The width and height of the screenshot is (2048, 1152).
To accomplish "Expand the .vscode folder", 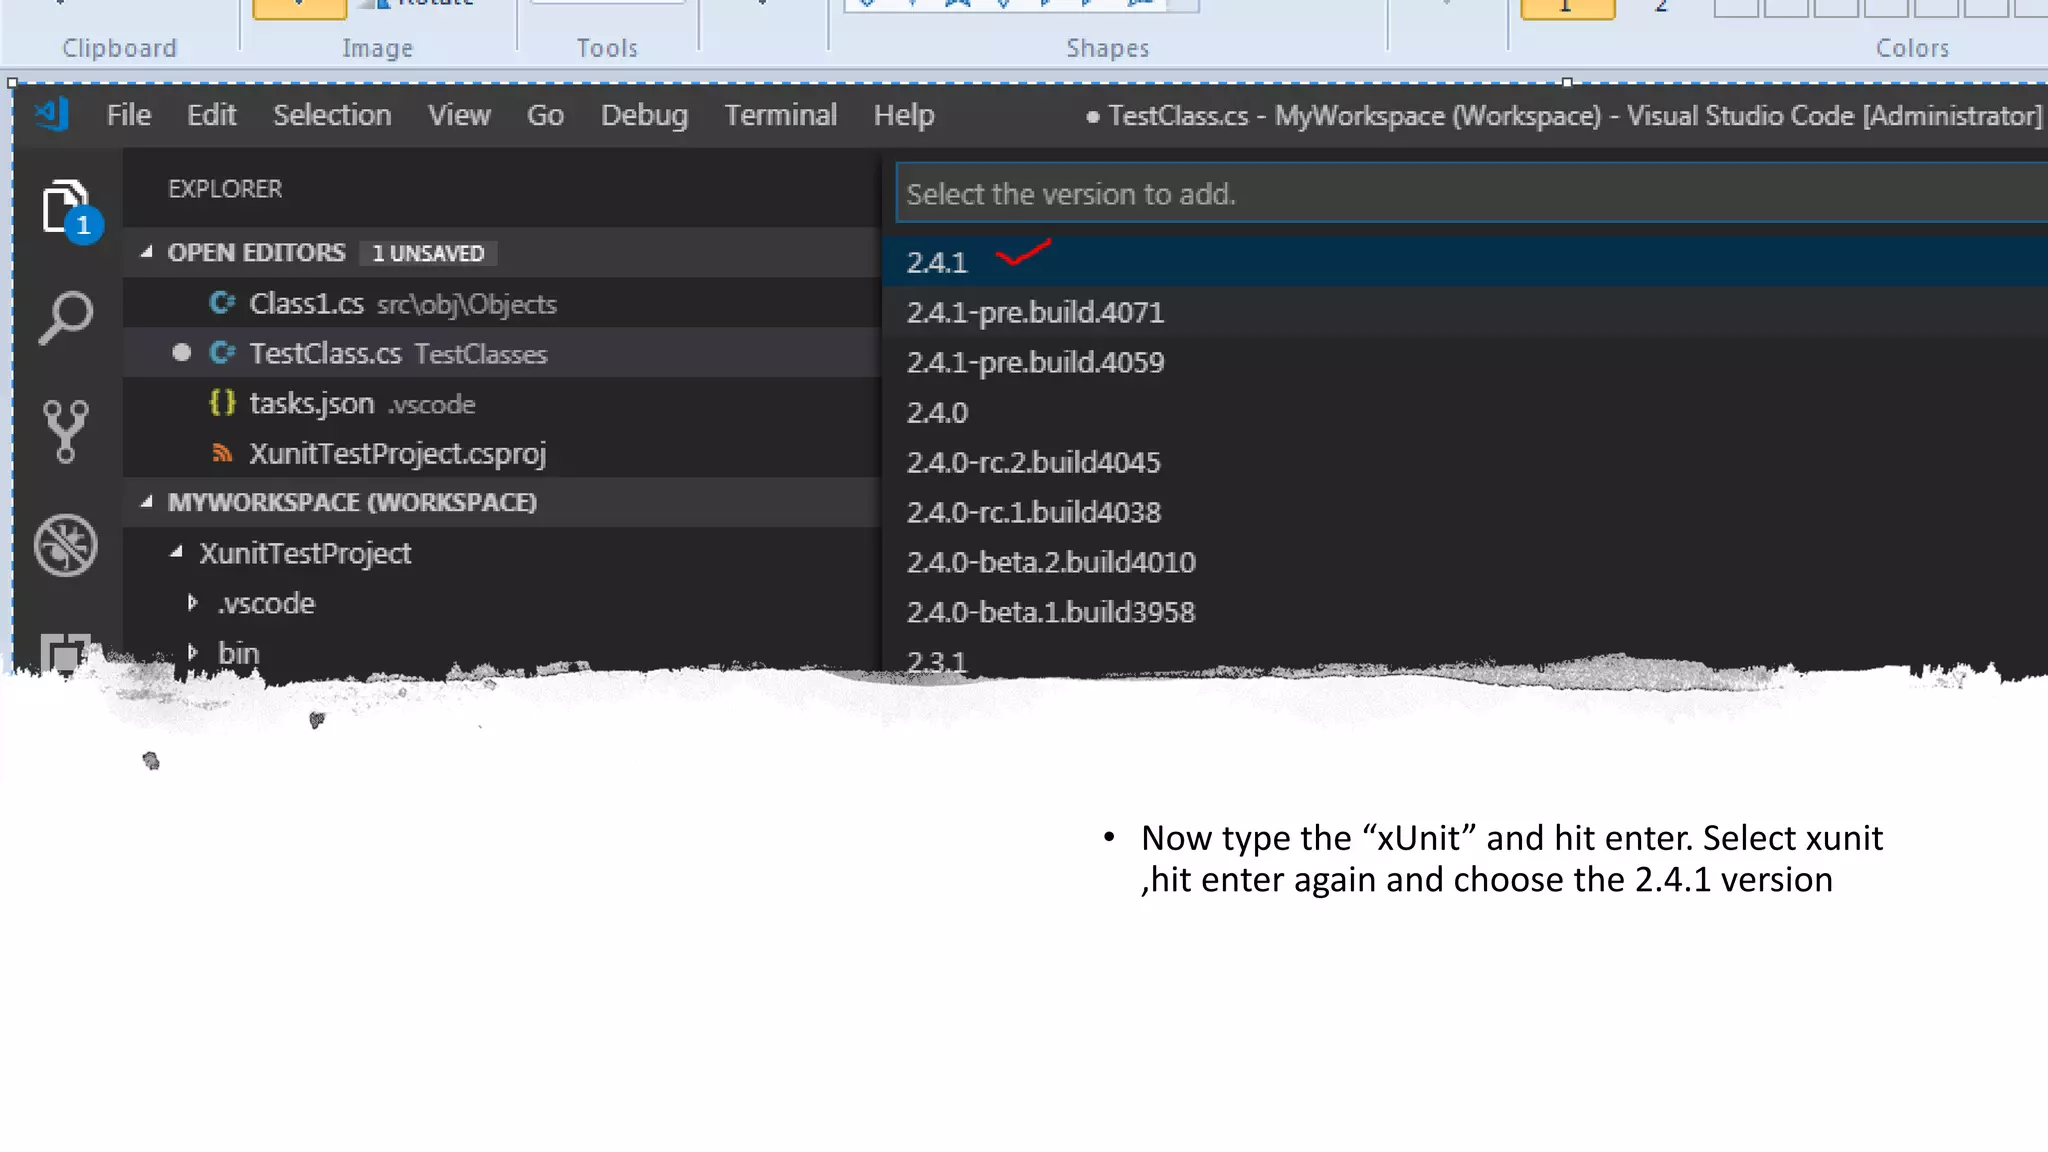I will 193,603.
